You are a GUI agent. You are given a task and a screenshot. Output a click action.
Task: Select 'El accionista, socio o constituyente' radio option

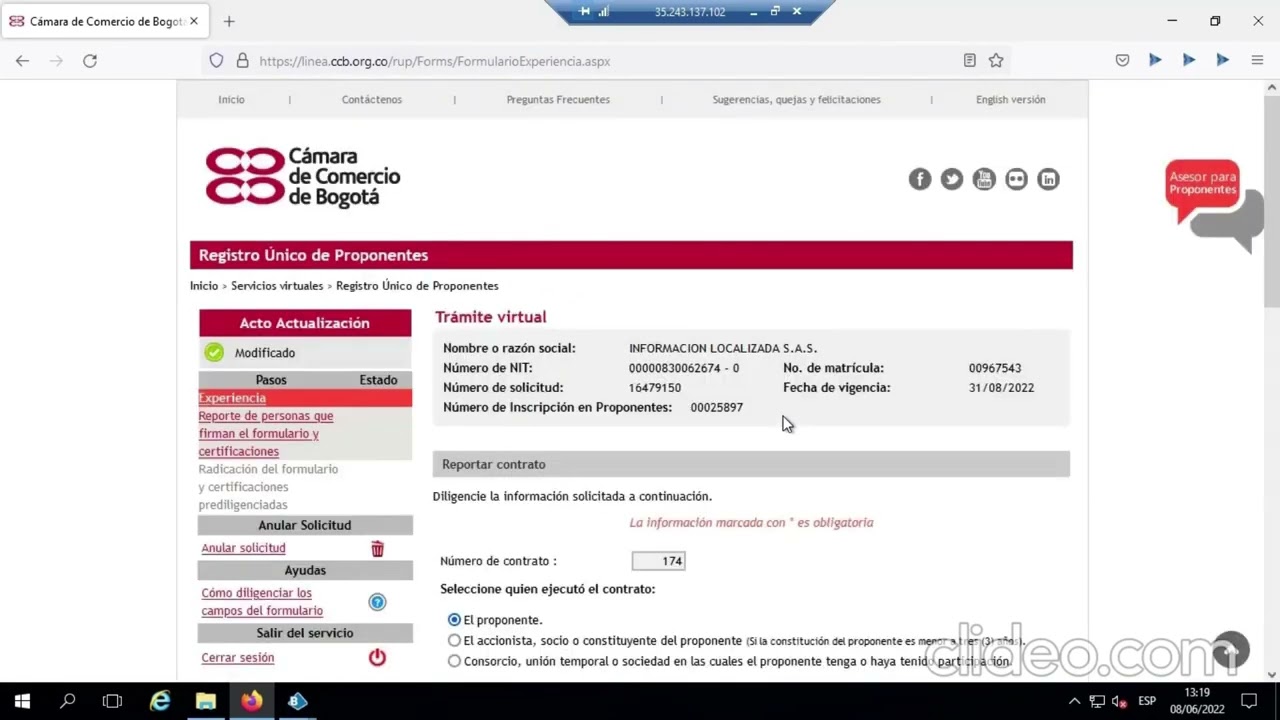(x=454, y=641)
